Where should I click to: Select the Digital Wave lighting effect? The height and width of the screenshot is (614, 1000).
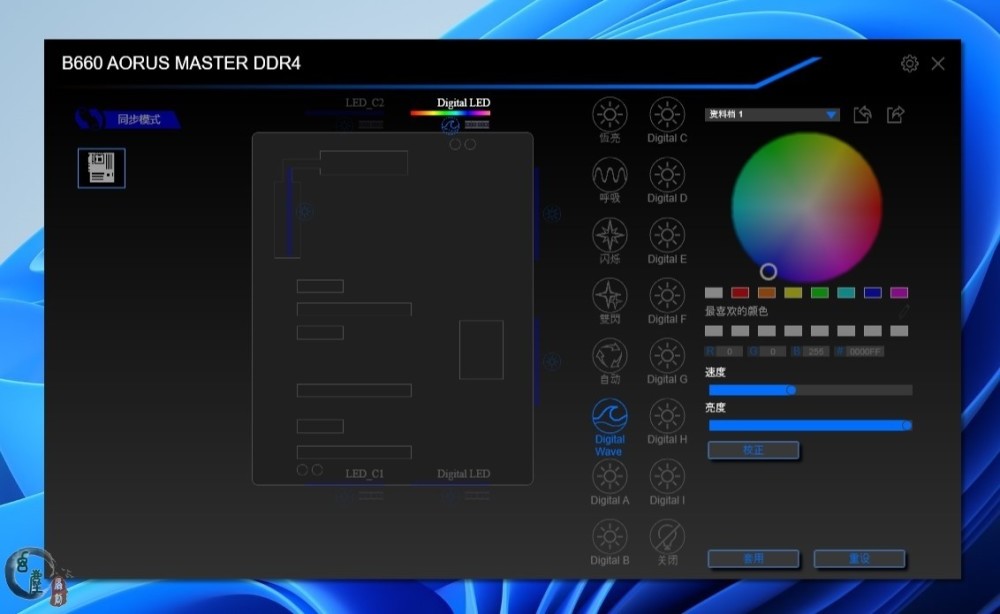coord(609,417)
